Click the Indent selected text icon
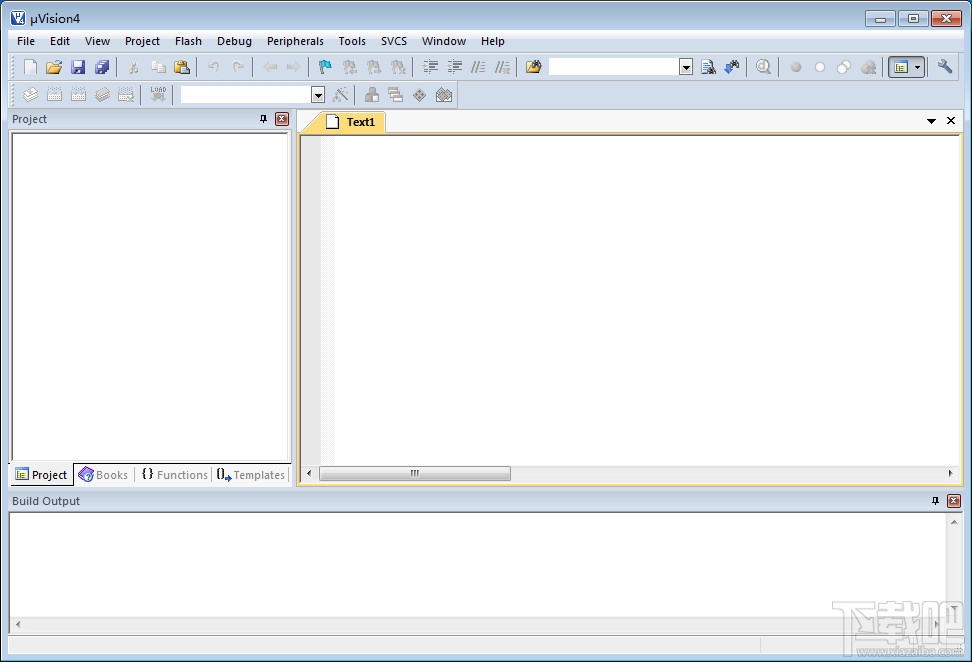The image size is (972, 662). [430, 67]
